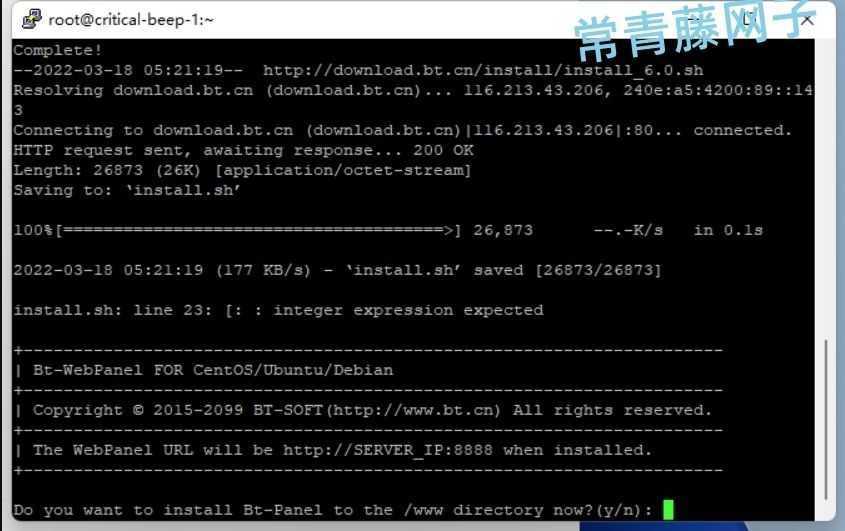Screen dimensions: 845x531
Task: Click the Copyright 2015-2099 BT-SOFT line
Action: tap(372, 410)
